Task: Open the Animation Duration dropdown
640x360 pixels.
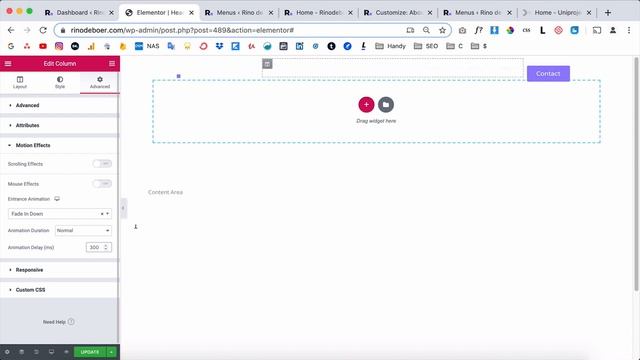Action: pos(83,231)
